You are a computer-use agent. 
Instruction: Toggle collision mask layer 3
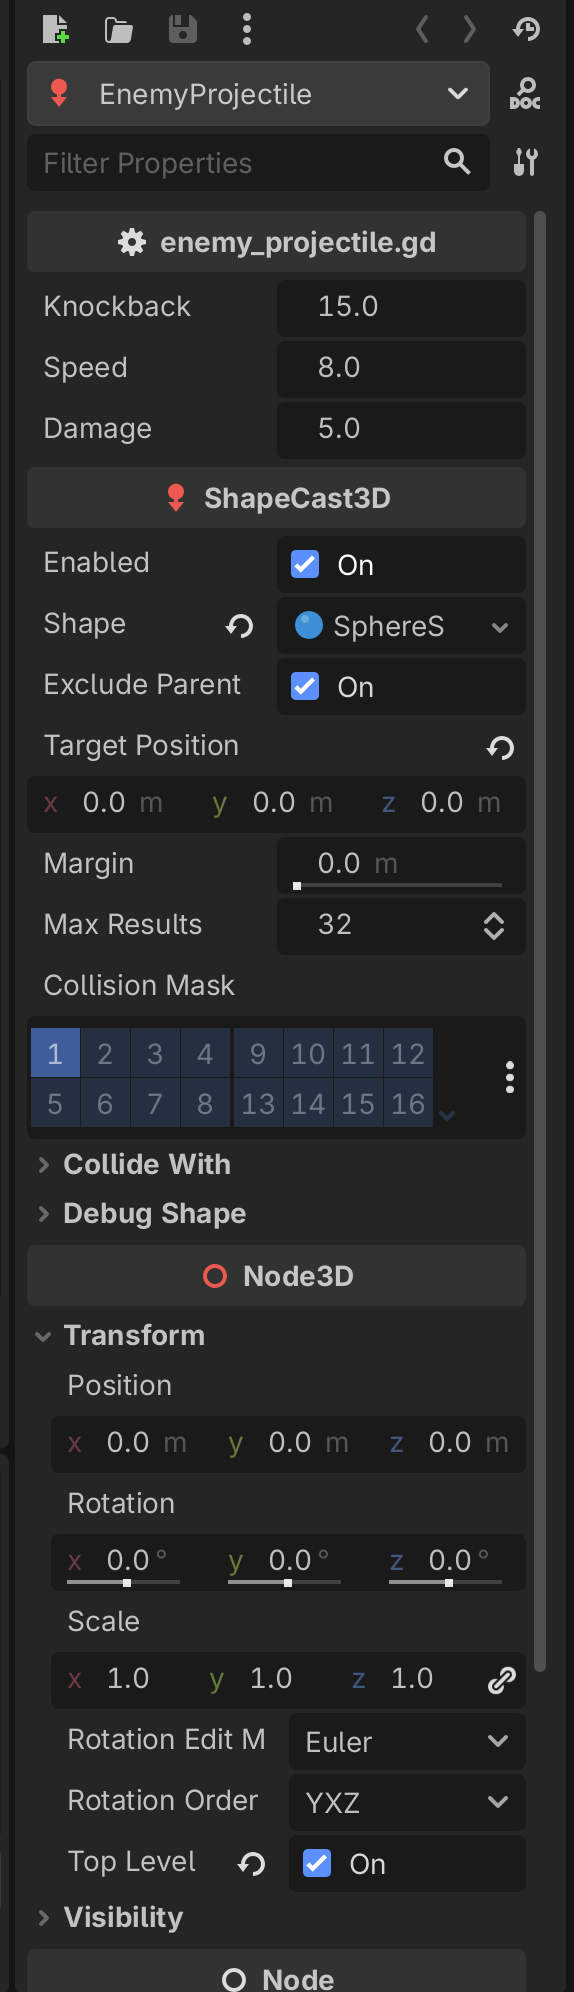click(155, 1053)
